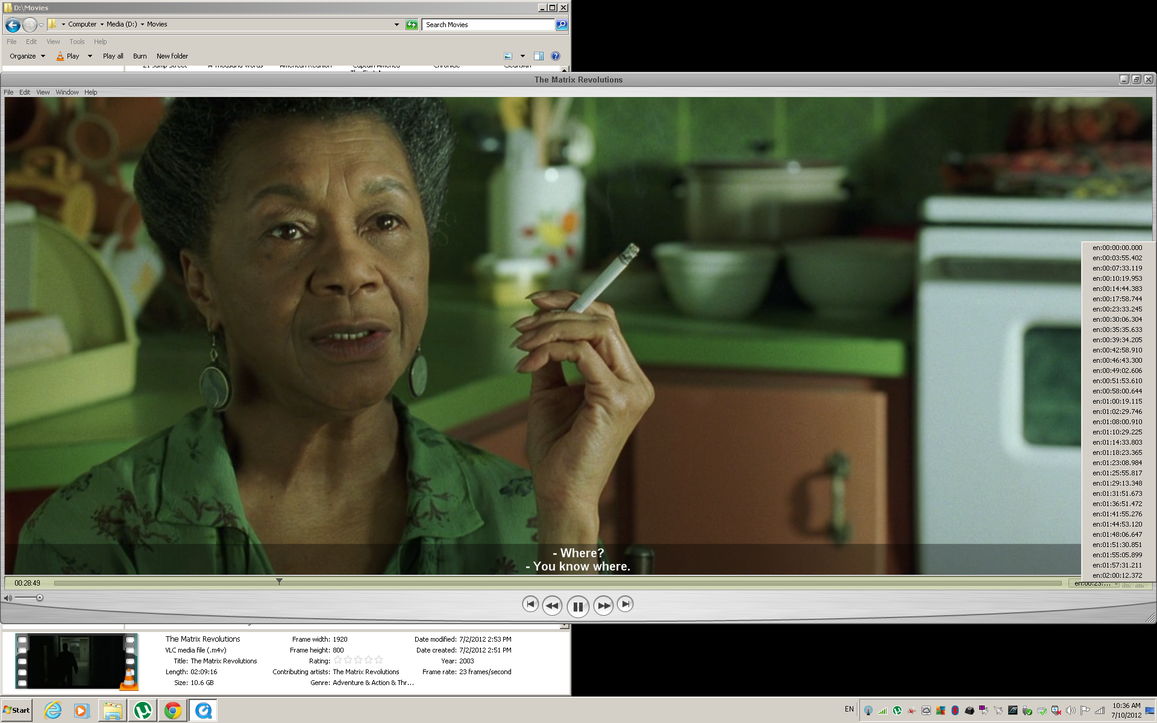Toggle the preview pane button
1157x723 pixels.
[x=538, y=56]
